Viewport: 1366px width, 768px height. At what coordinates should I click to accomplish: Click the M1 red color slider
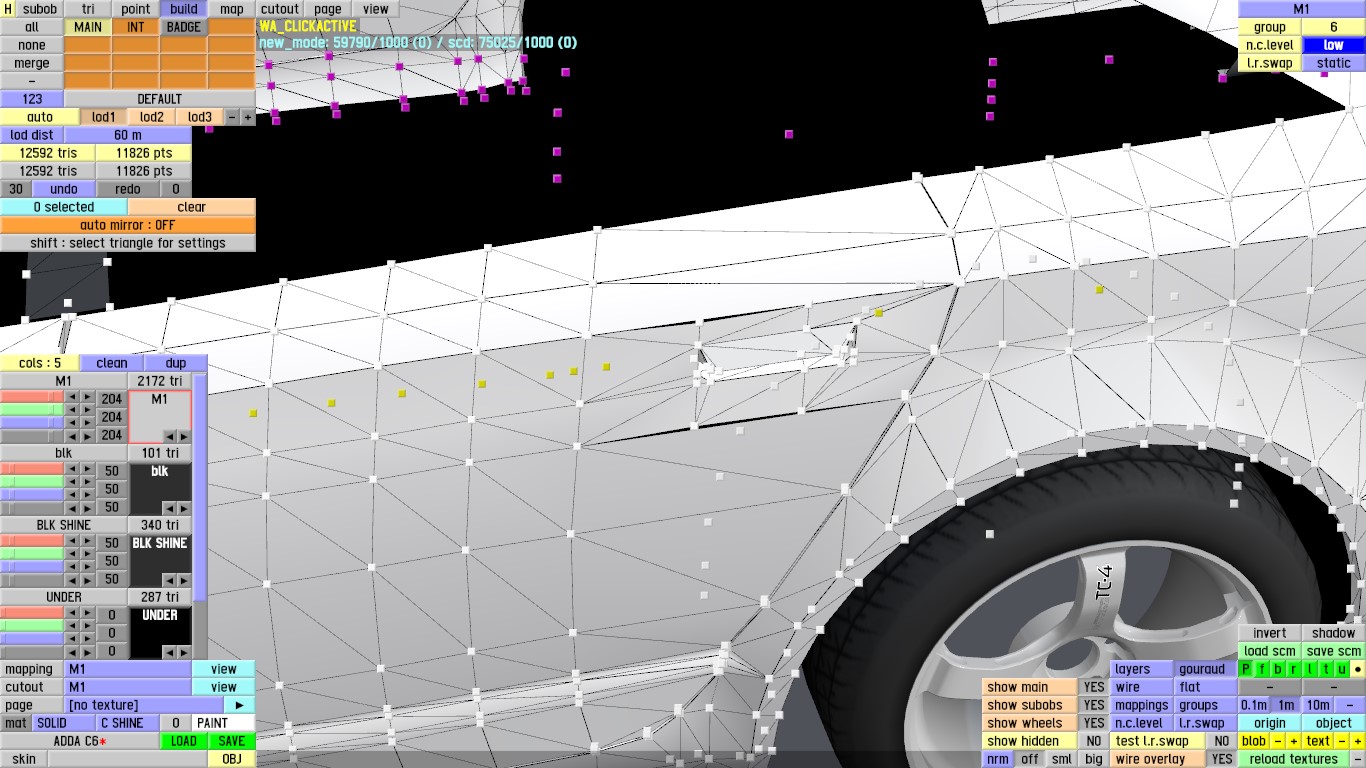[x=32, y=399]
